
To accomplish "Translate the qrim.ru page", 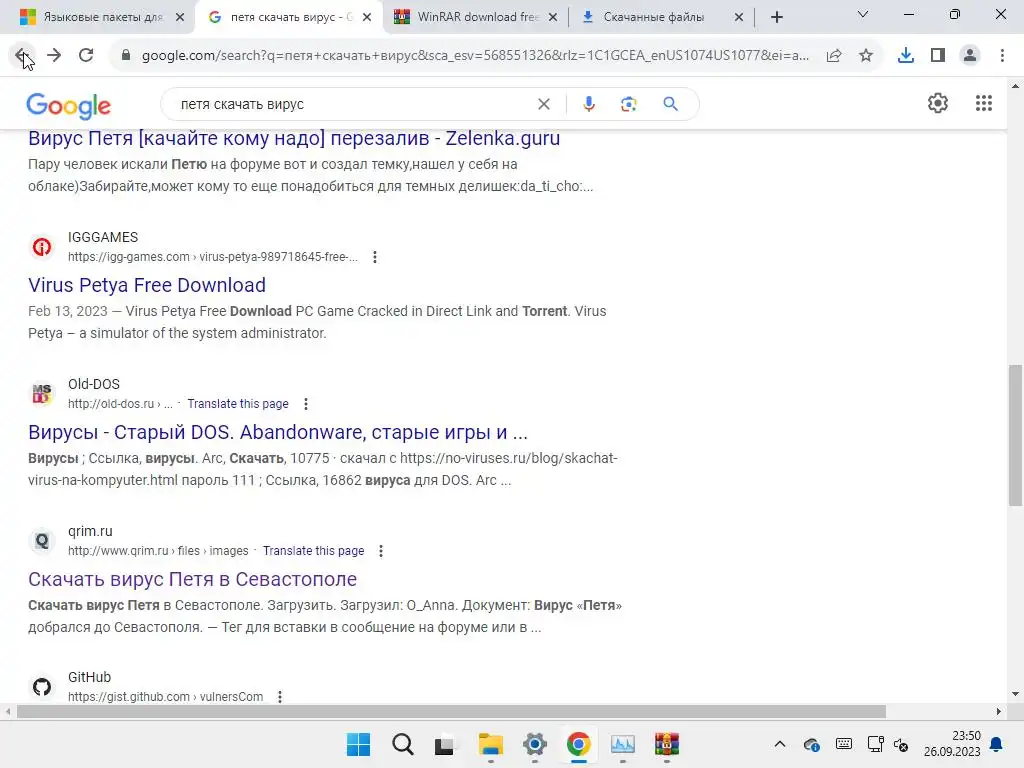I will click(313, 551).
